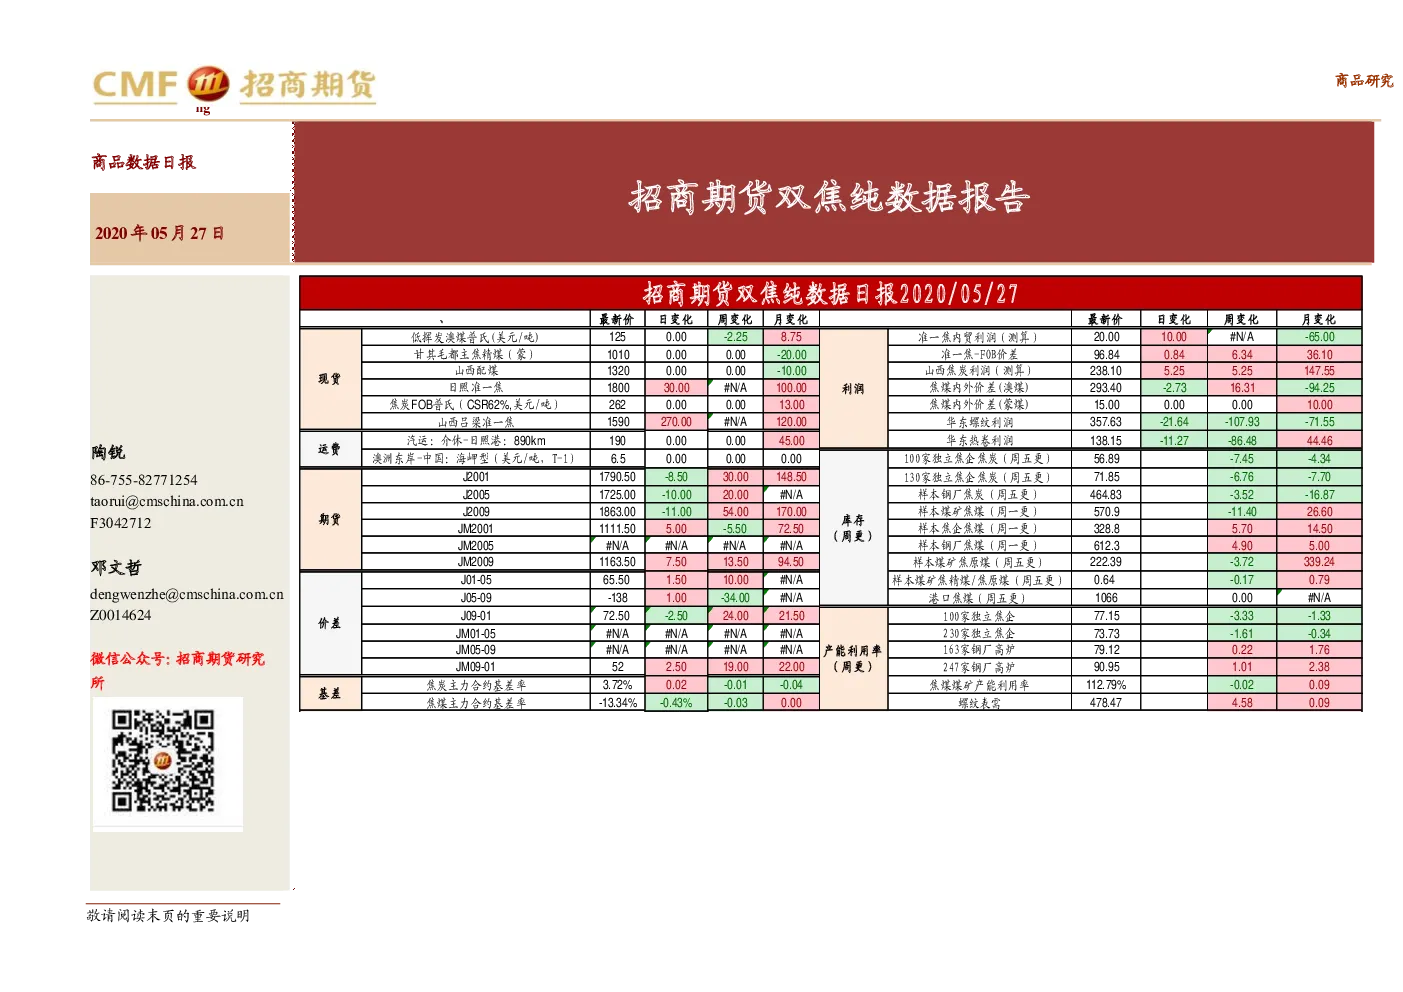Click the 期货 category cell
Image resolution: width=1403 pixels, height=992 pixels.
[x=330, y=519]
